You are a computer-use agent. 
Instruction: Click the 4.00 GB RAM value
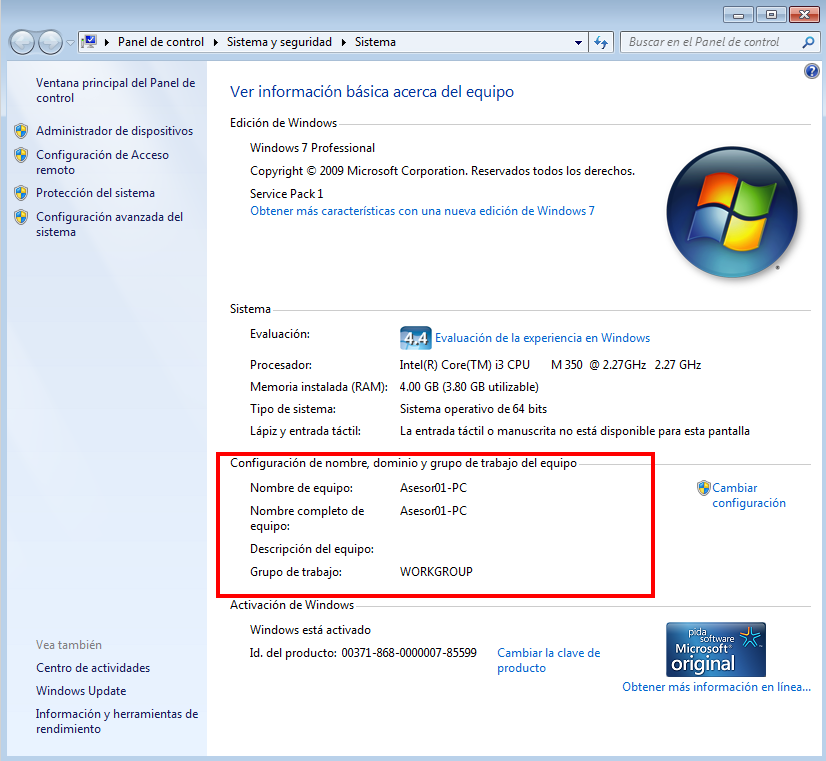(x=469, y=387)
